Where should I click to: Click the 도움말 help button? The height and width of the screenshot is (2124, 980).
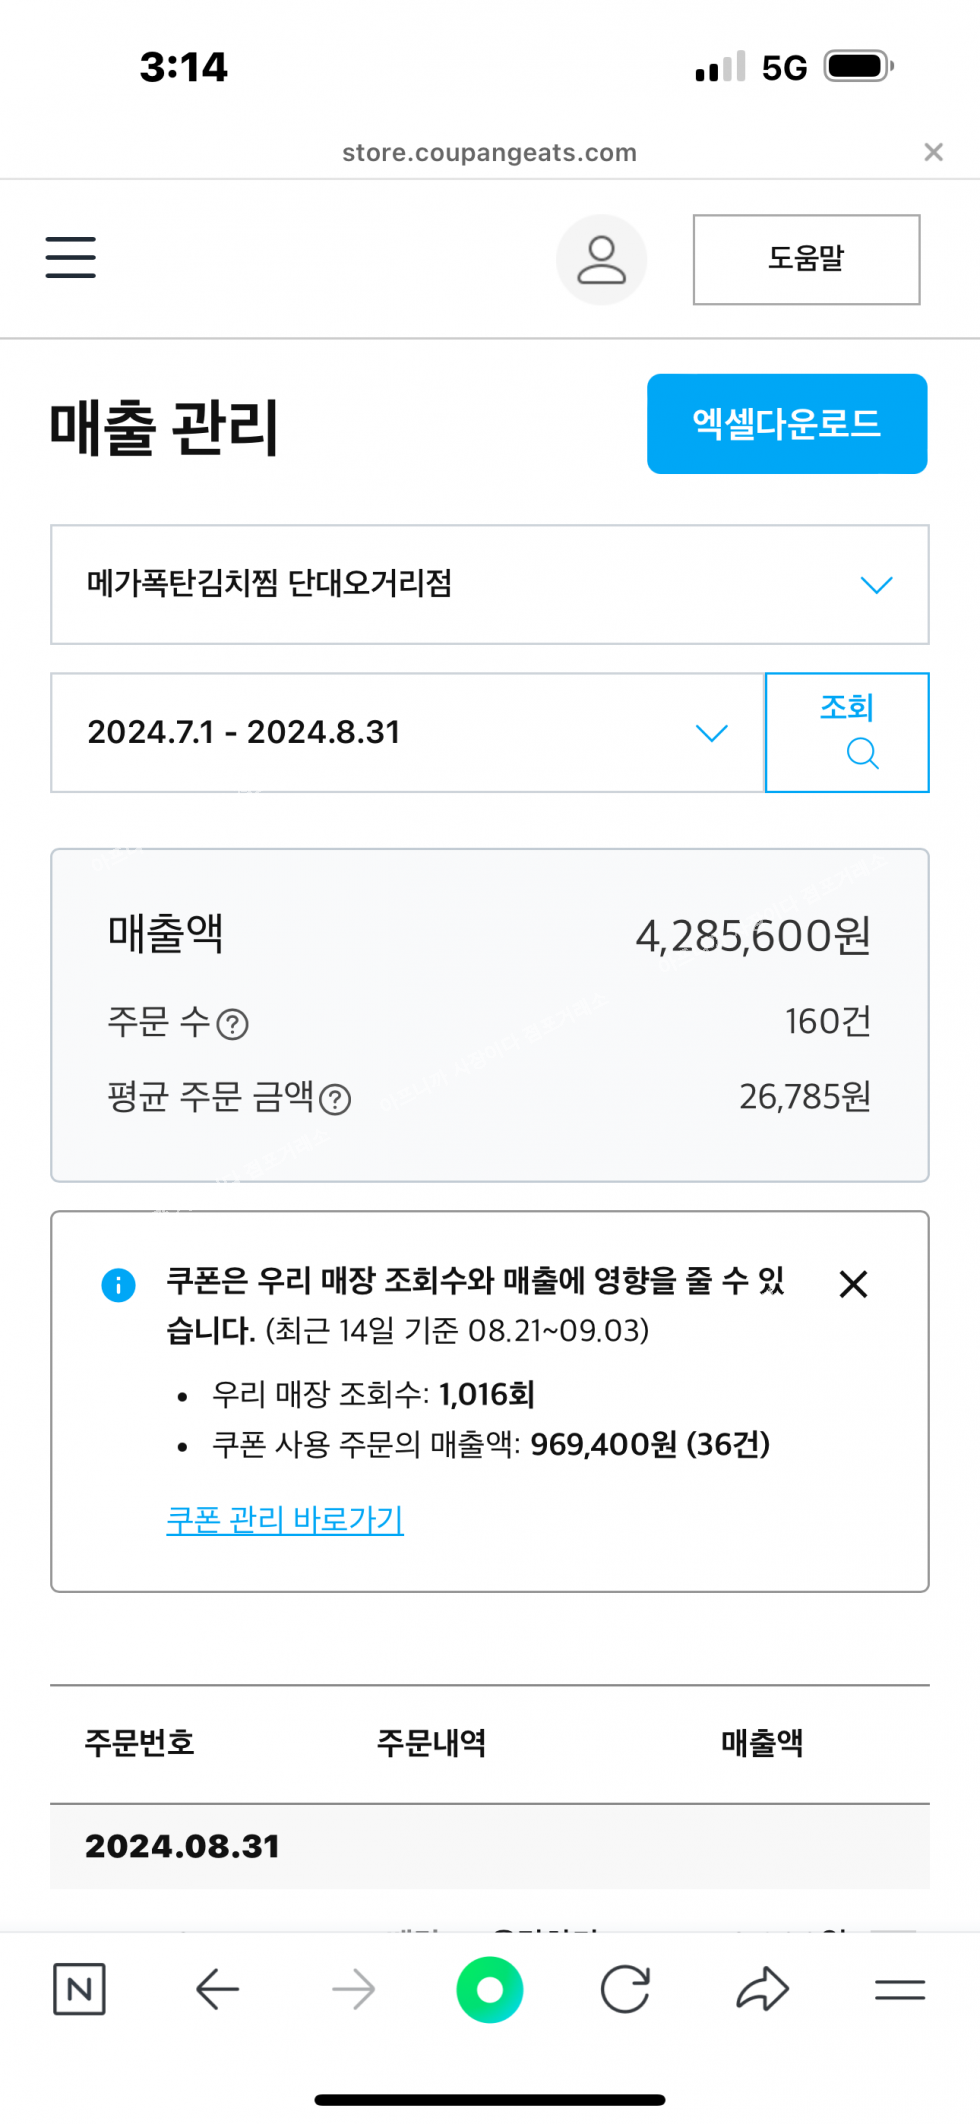[806, 259]
